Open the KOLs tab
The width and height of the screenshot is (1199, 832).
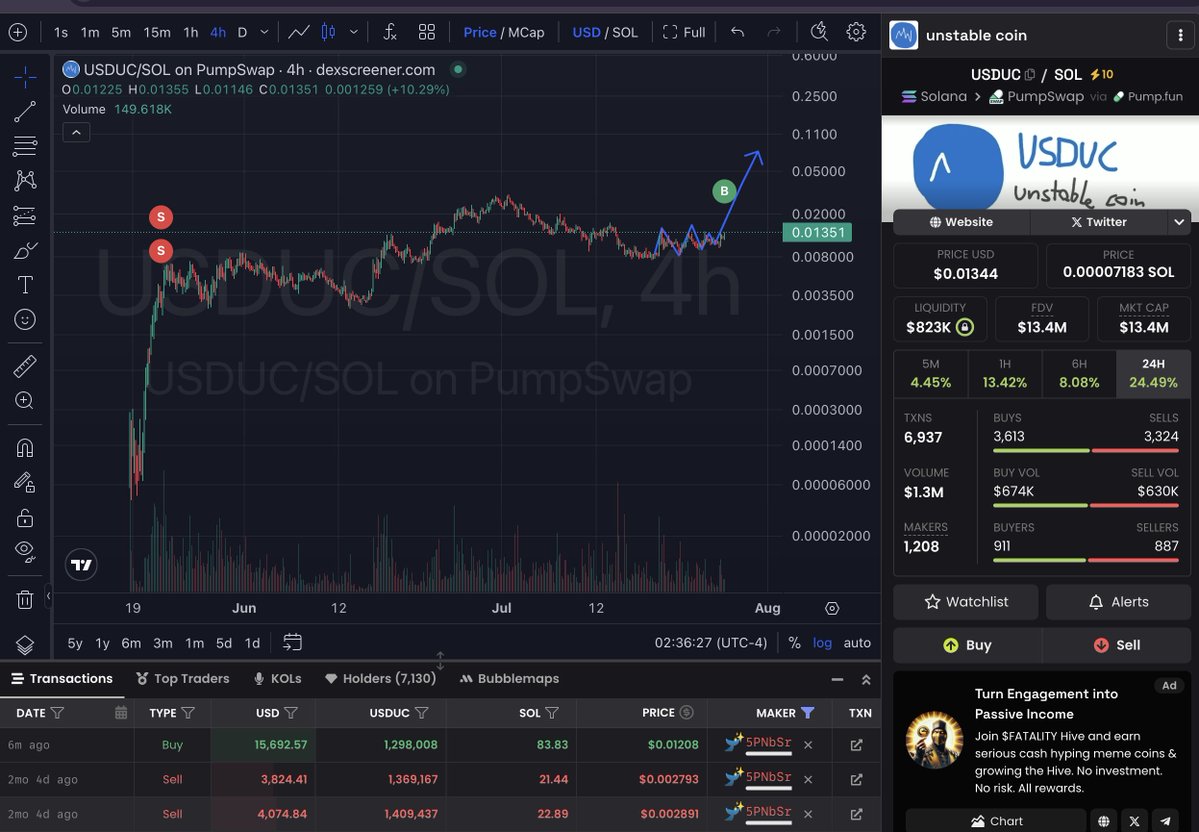(278, 678)
